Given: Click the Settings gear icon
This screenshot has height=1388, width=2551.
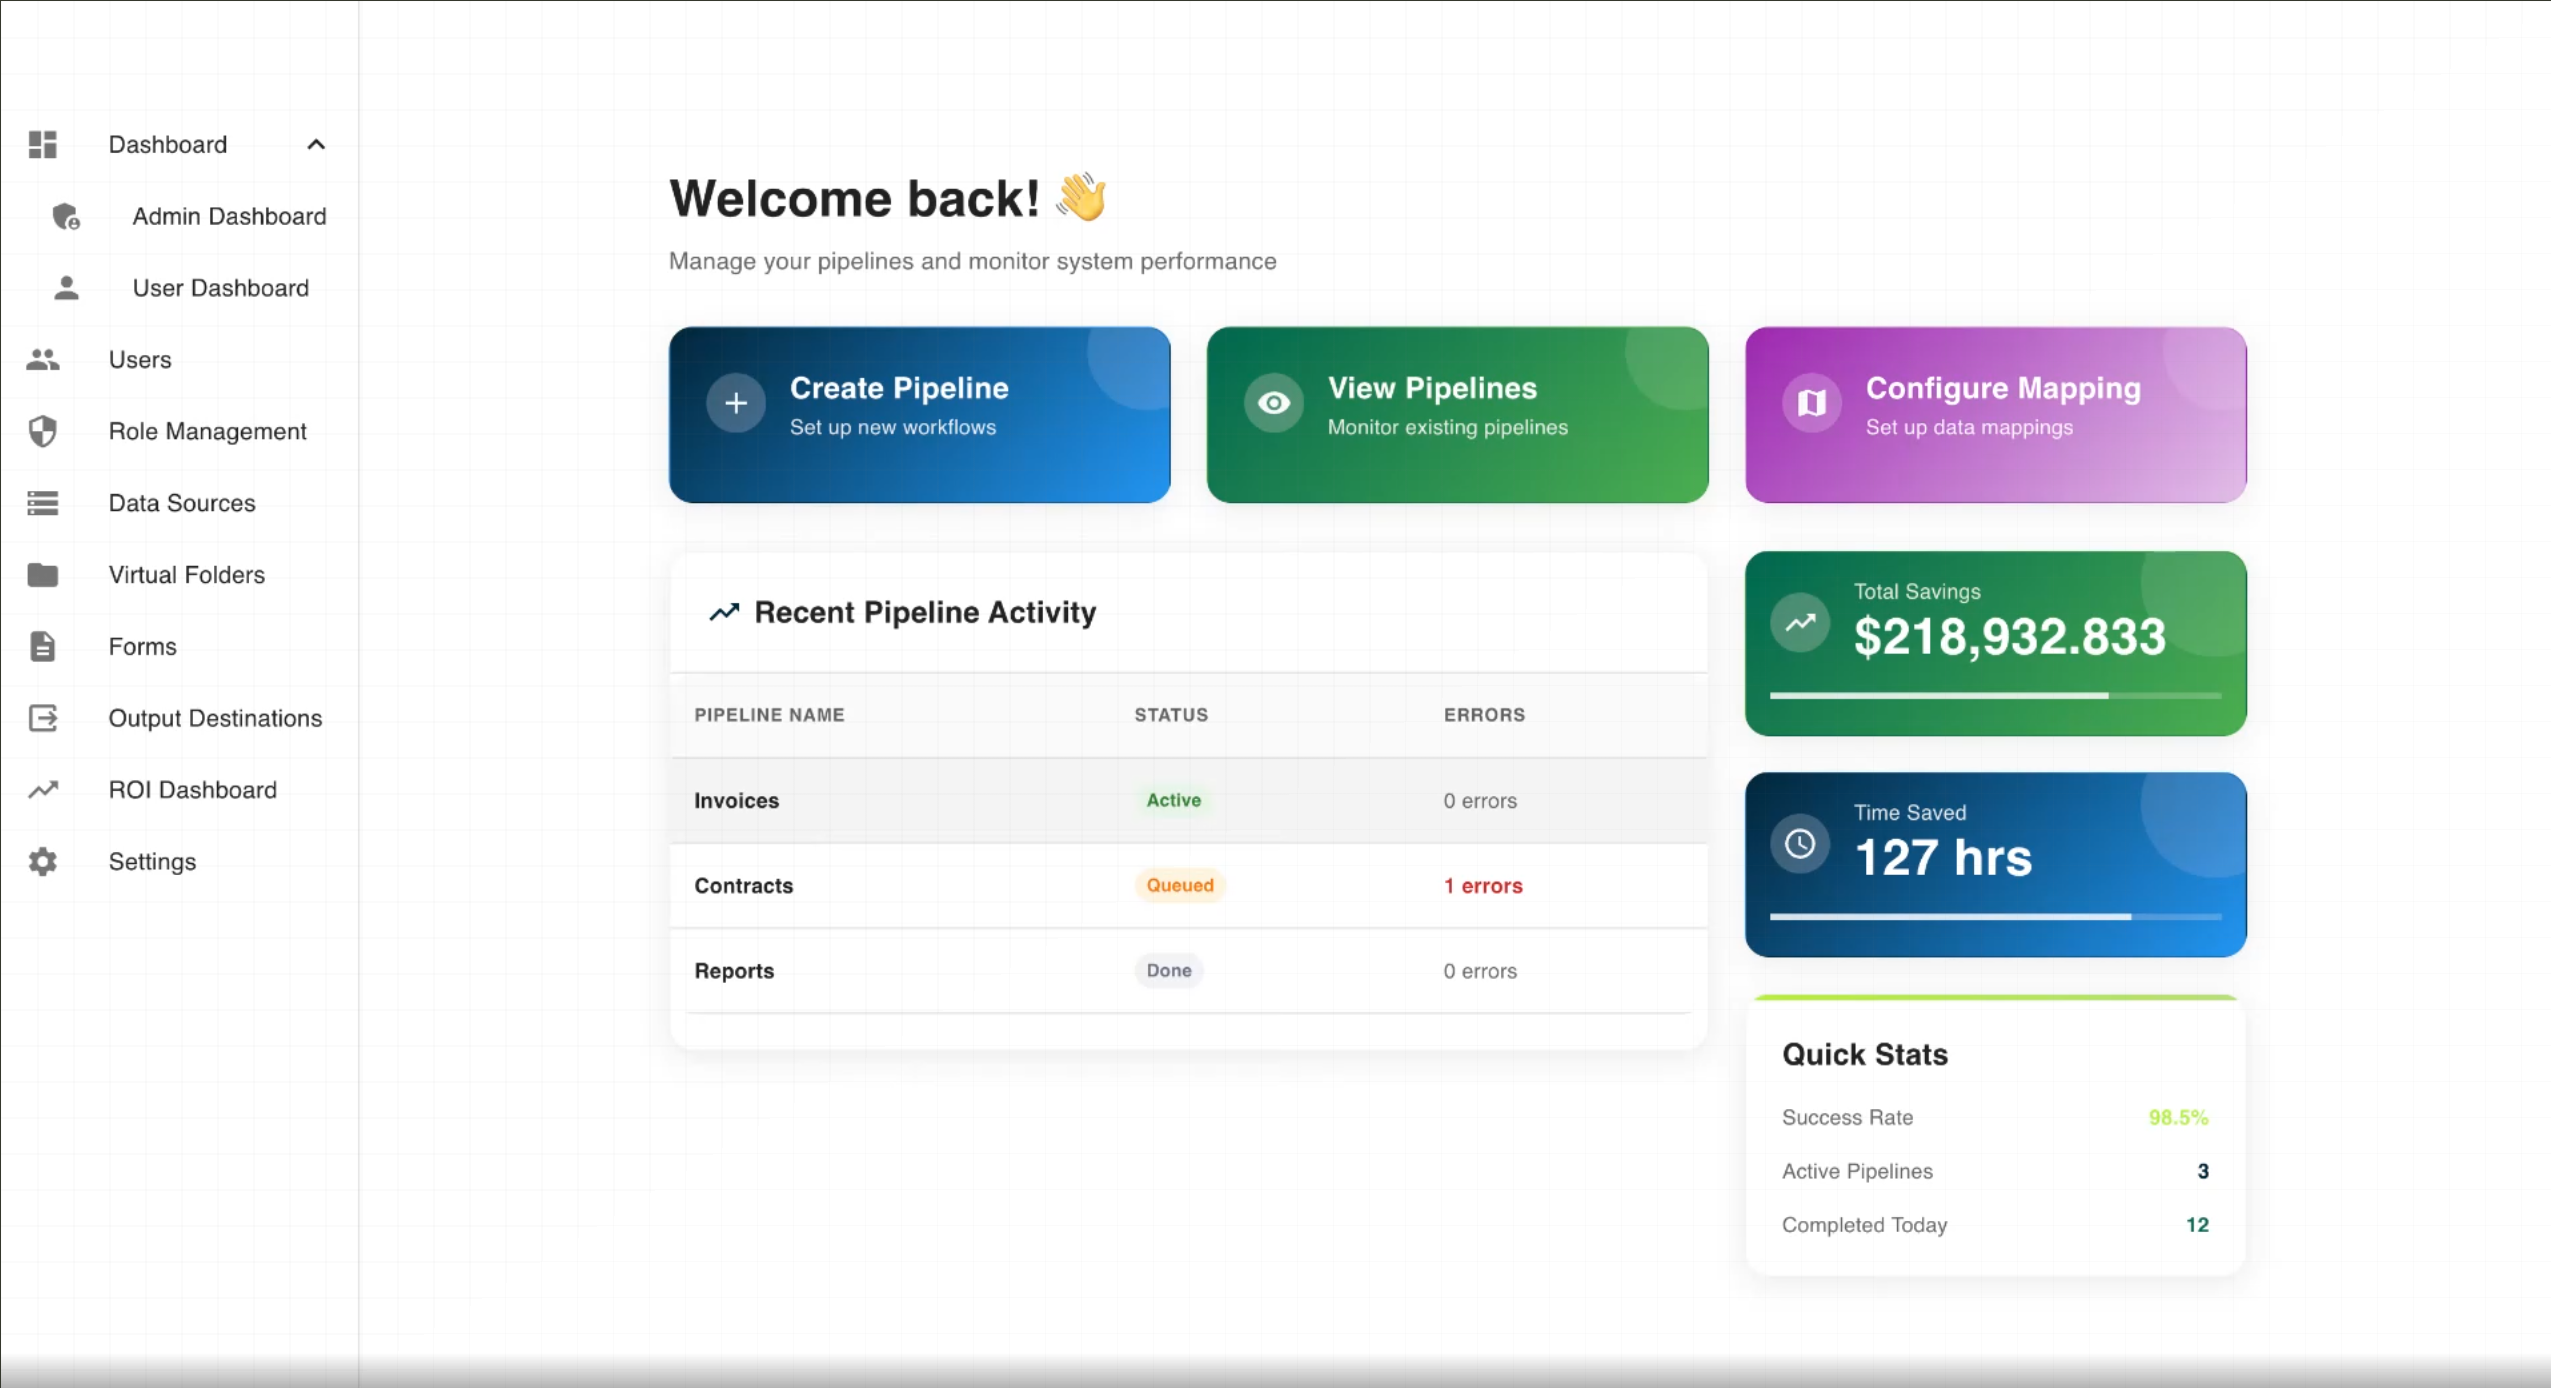Looking at the screenshot, I should tap(42, 862).
